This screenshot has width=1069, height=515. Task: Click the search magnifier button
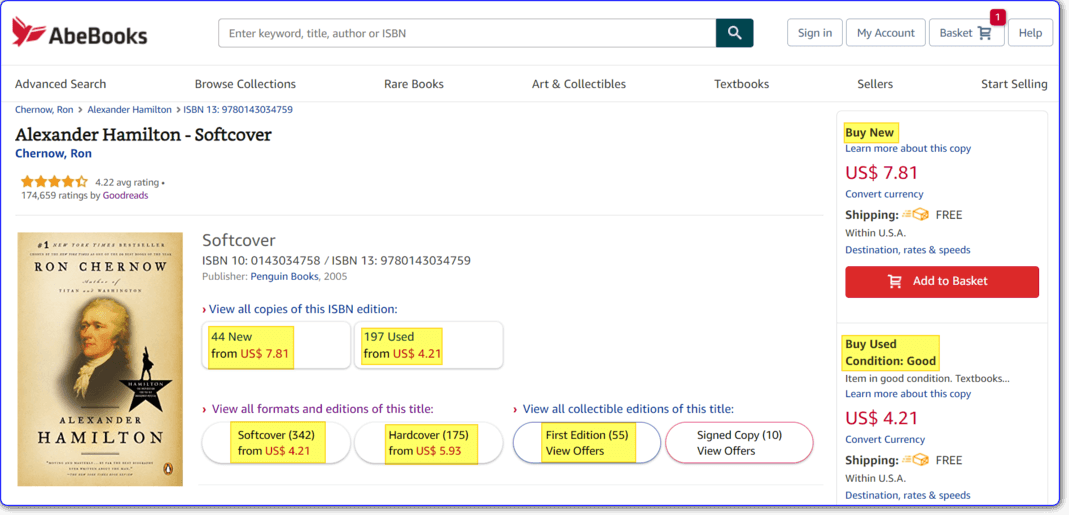click(x=734, y=33)
